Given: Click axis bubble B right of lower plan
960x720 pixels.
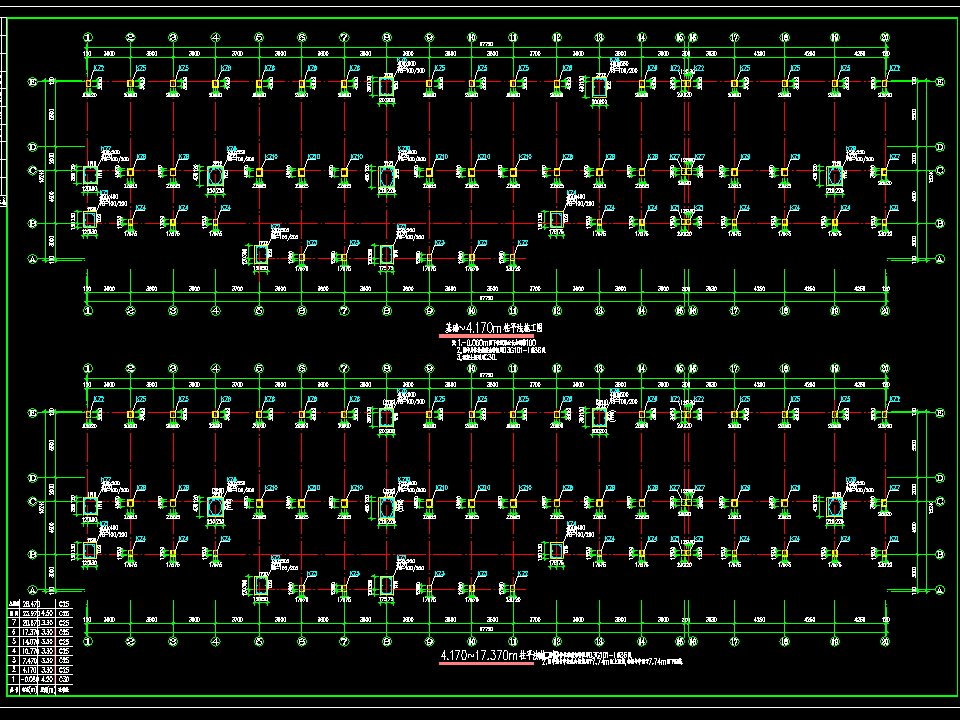Looking at the screenshot, I should [940, 553].
